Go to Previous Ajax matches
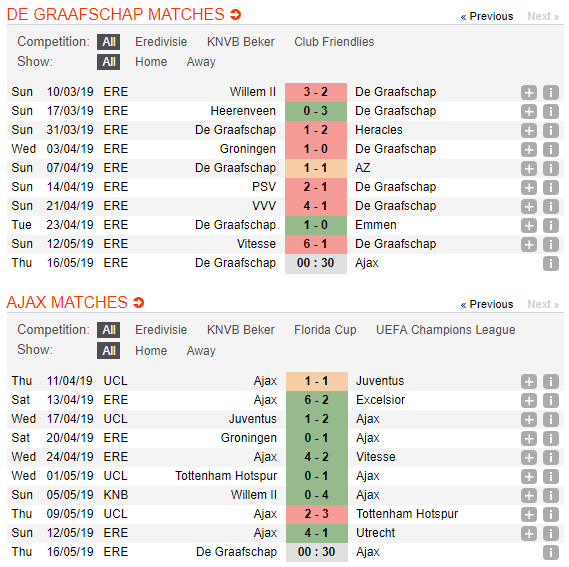 [487, 304]
